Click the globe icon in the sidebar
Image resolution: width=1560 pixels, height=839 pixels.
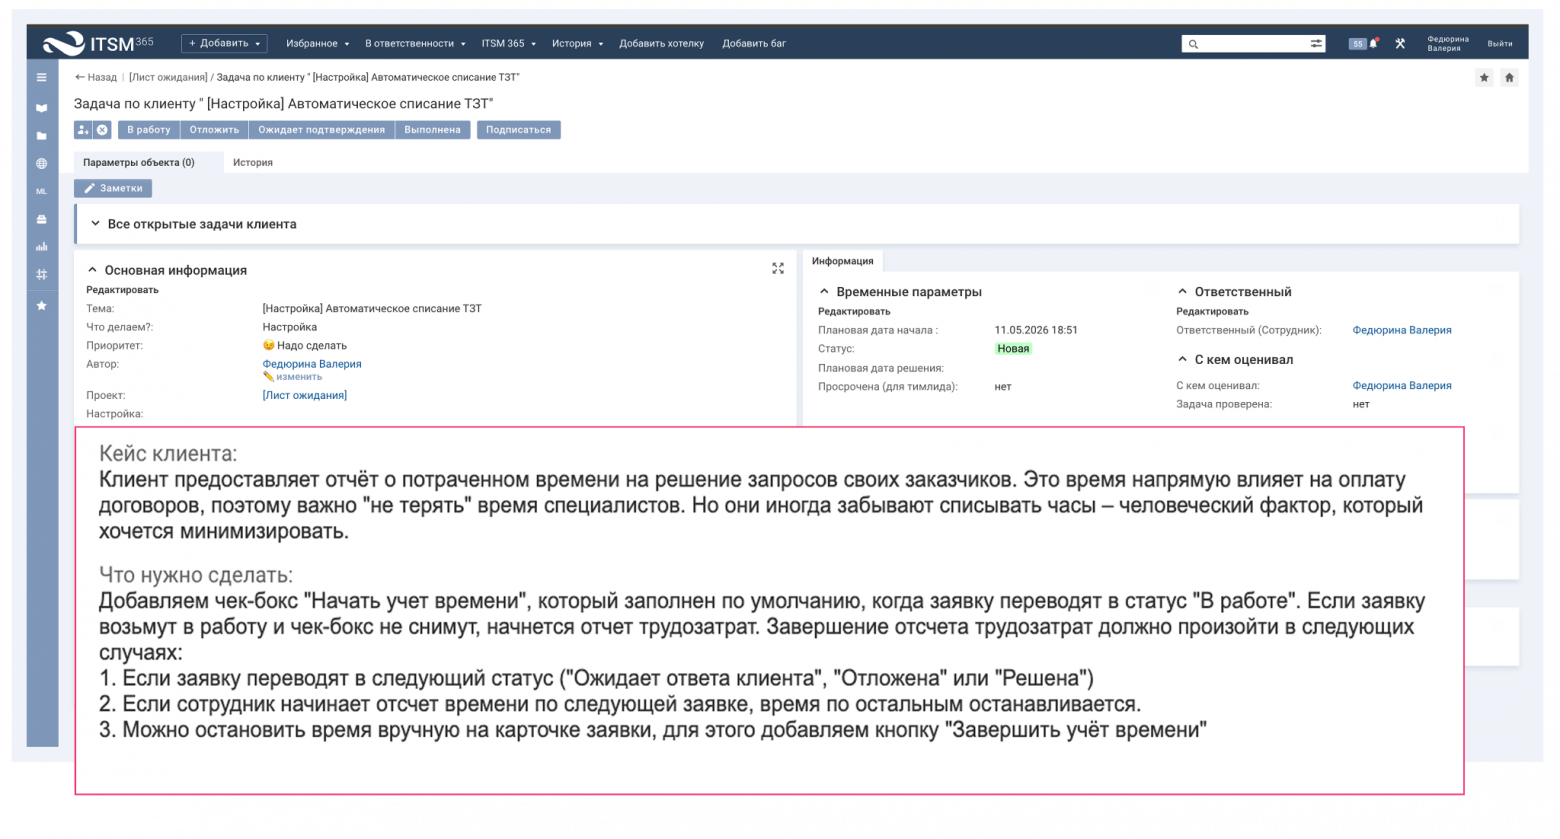[x=41, y=163]
